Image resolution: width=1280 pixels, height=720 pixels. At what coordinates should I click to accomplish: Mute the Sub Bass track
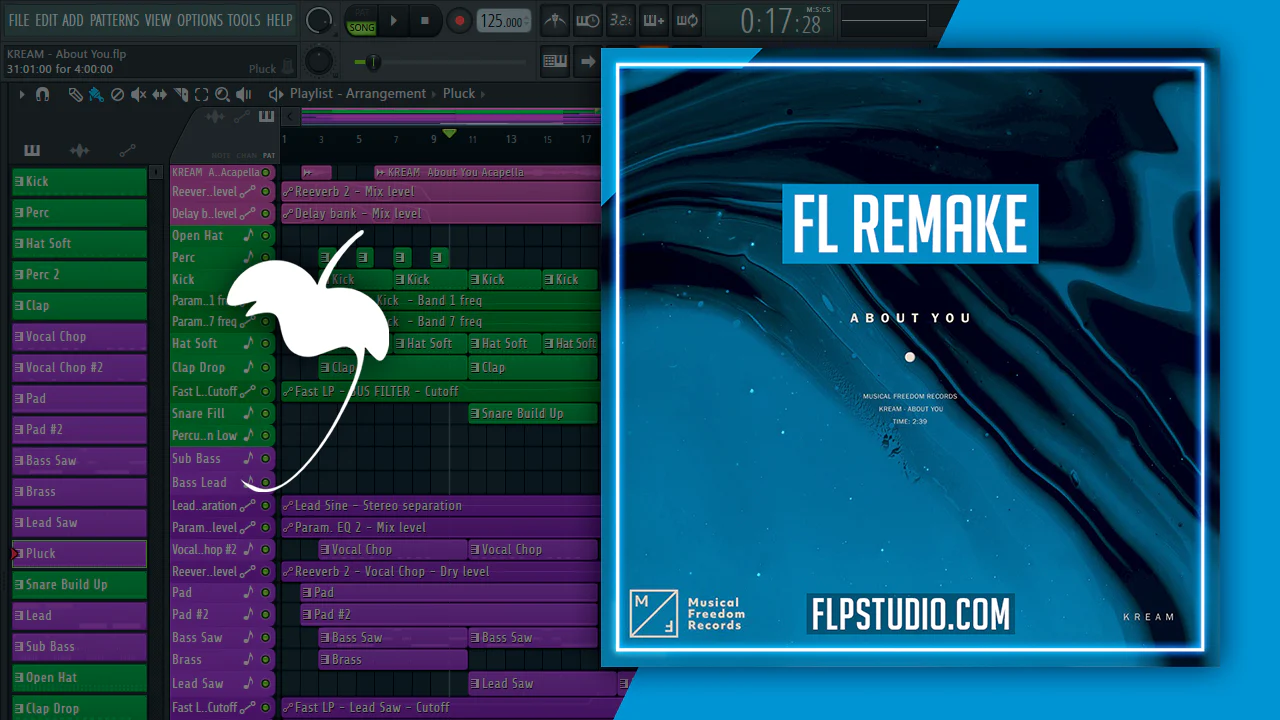point(266,459)
